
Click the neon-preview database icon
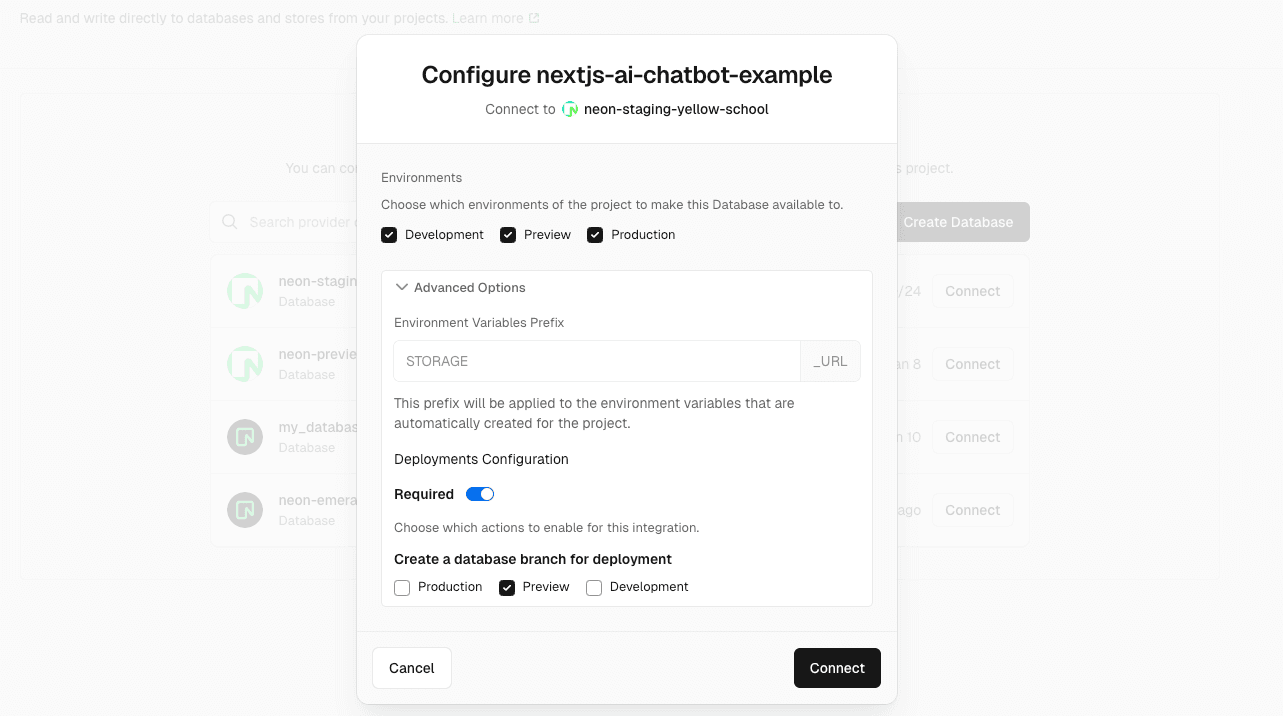[245, 363]
